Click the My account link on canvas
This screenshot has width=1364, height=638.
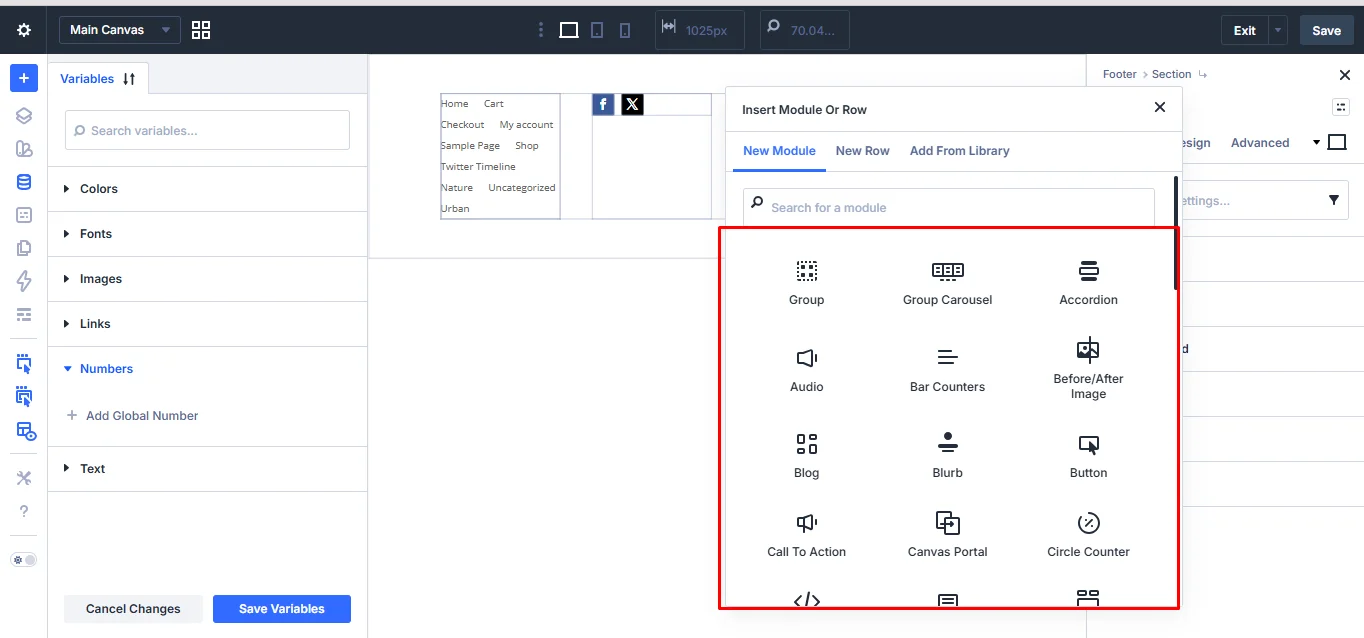click(x=526, y=125)
